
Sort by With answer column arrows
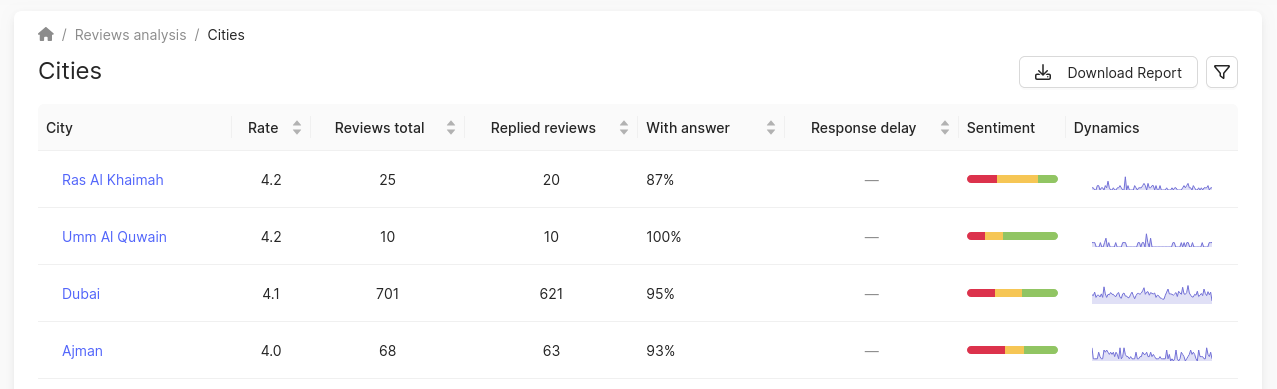[771, 128]
